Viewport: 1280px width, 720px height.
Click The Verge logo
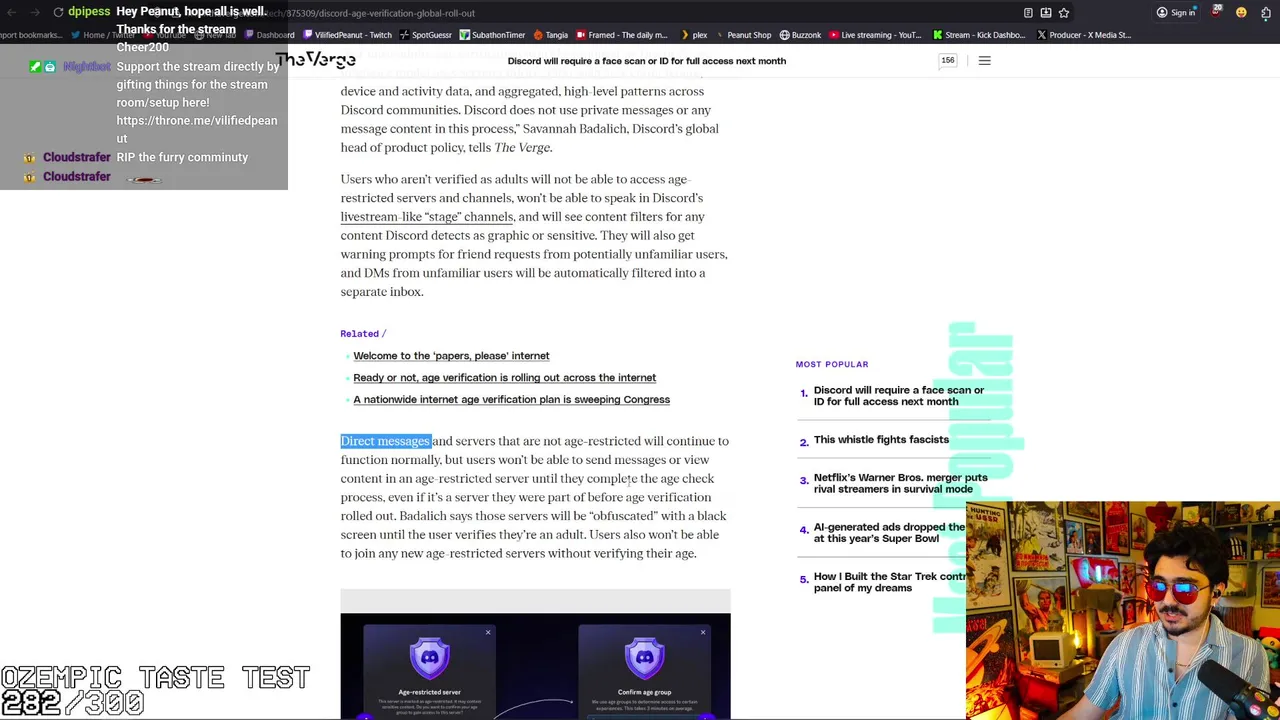(x=316, y=61)
